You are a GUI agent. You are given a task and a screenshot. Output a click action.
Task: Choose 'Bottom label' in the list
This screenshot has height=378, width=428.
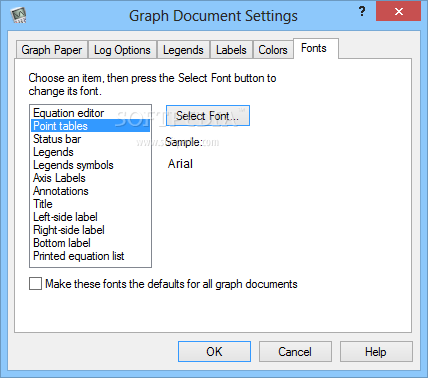(90, 243)
